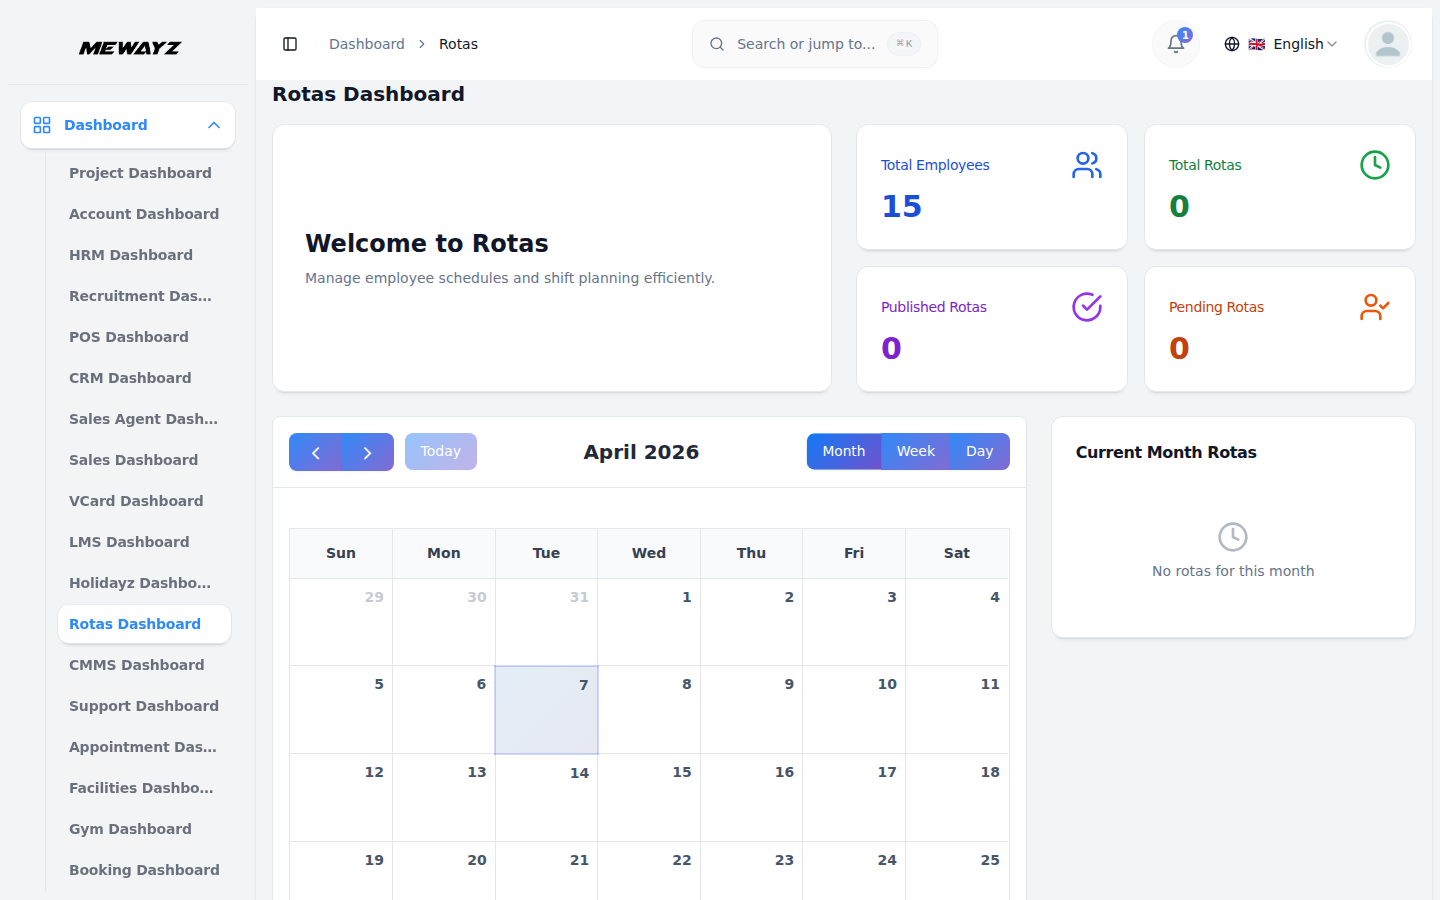Click the next month arrow
This screenshot has height=900, width=1440.
(x=367, y=452)
